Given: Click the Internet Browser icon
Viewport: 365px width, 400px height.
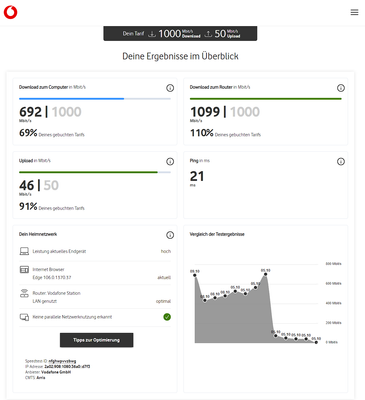Looking at the screenshot, I should (24, 269).
